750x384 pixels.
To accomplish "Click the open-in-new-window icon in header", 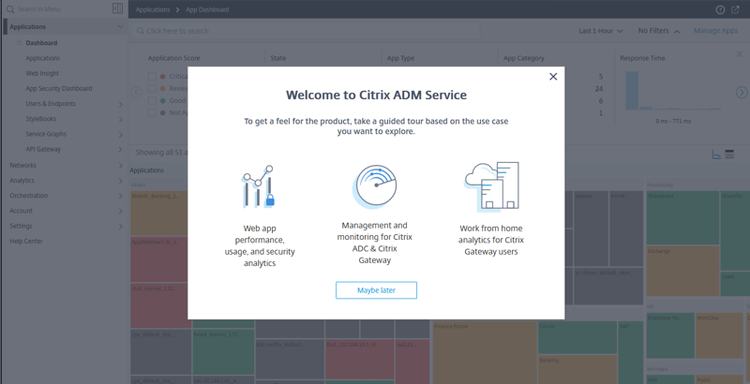I will (x=736, y=10).
